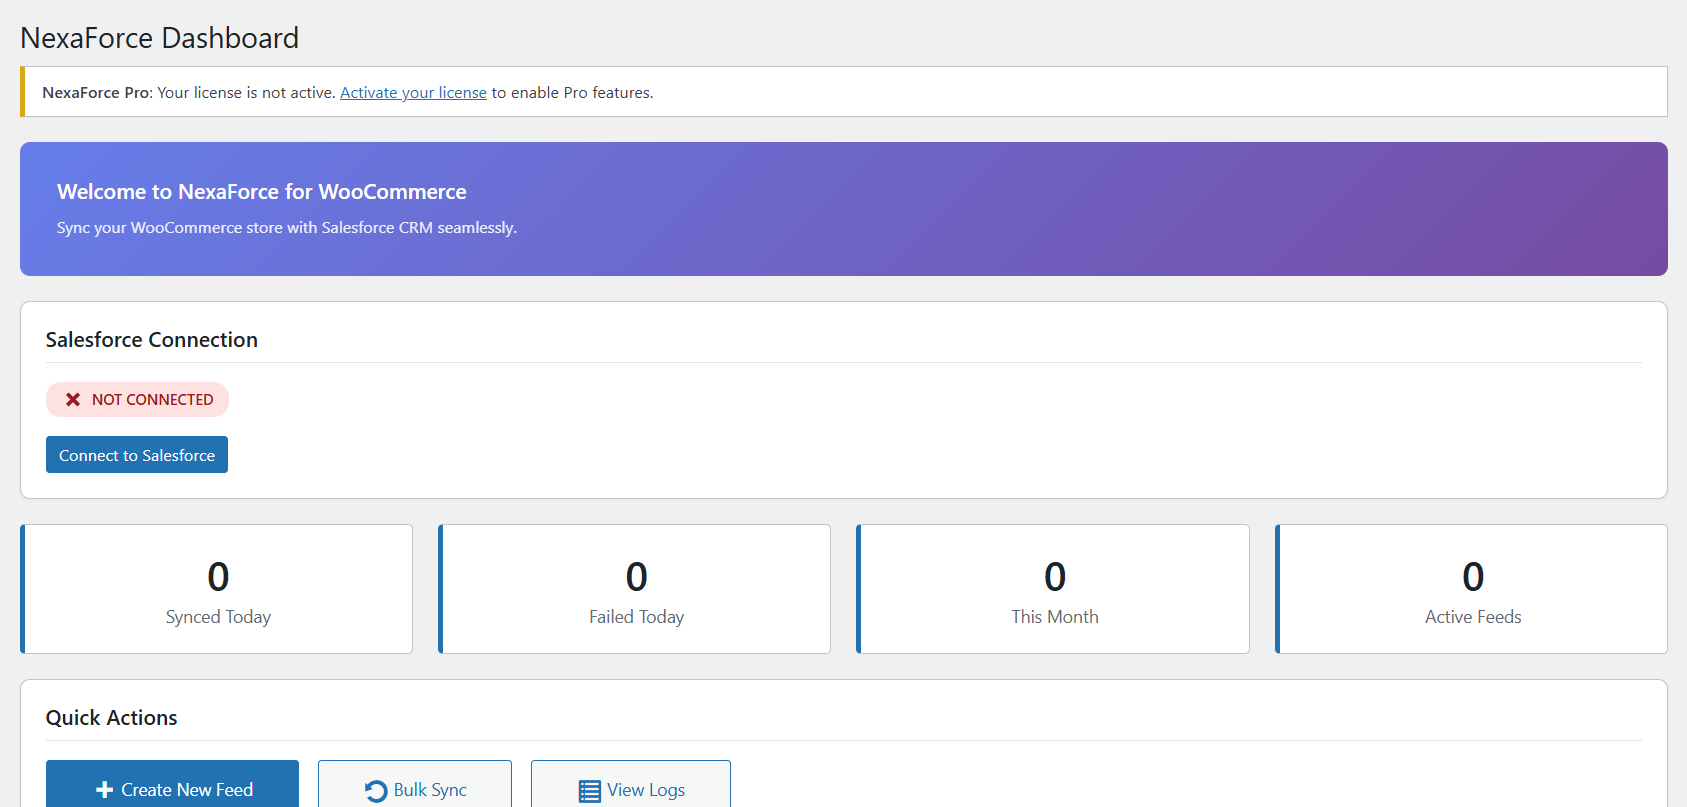Click the Sync your WooCommerce store subtitle text
The width and height of the screenshot is (1687, 807).
(x=287, y=228)
